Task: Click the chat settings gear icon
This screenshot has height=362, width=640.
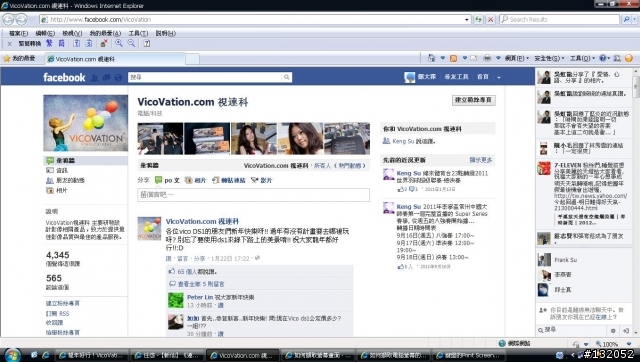Action: coord(613,330)
